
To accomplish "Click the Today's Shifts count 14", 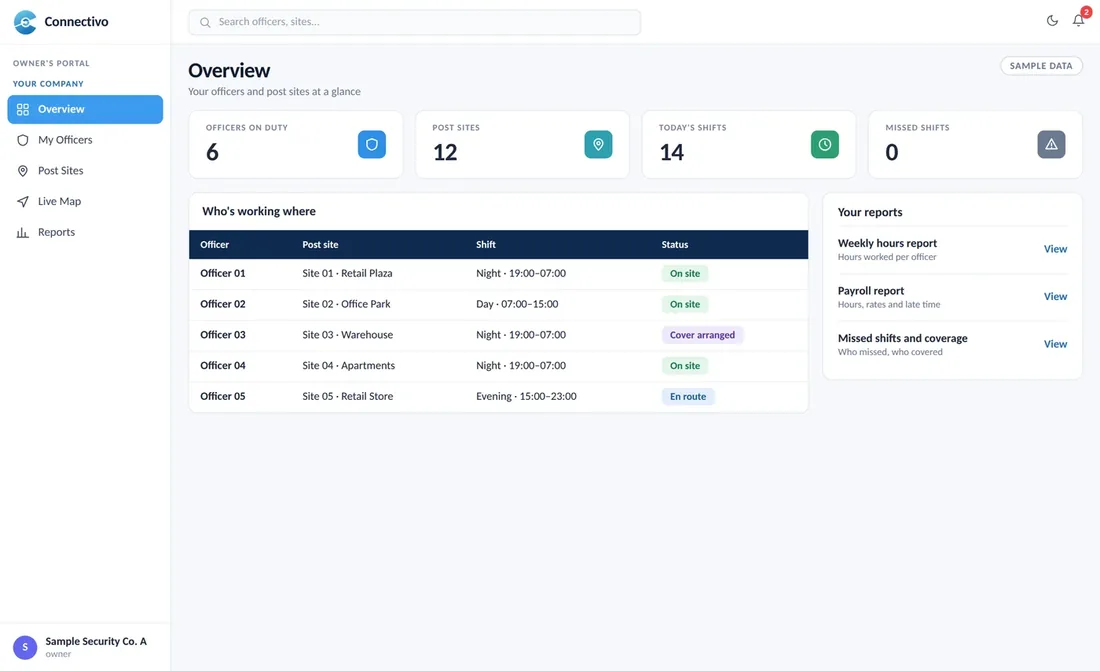I will click(671, 152).
